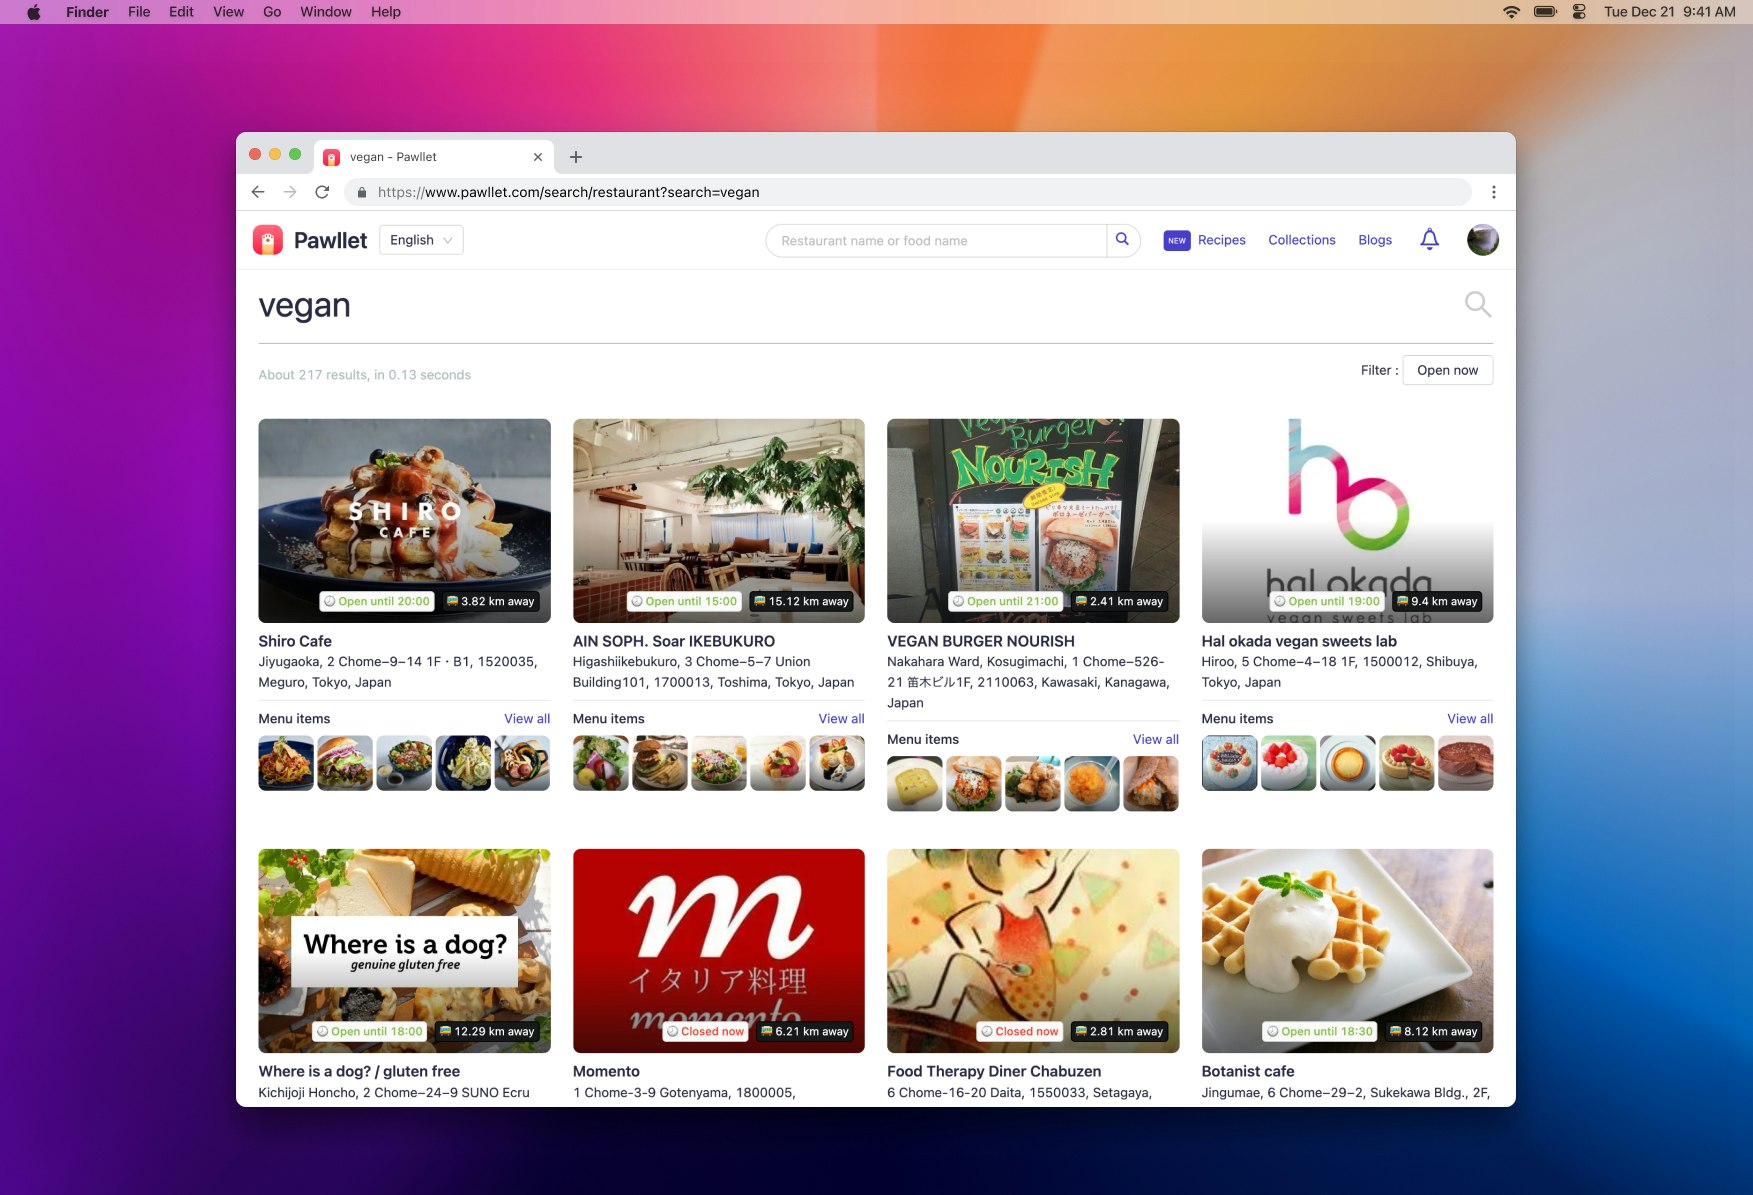Close the vegan - Pawllet tab
This screenshot has height=1195, width=1753.
click(x=538, y=157)
